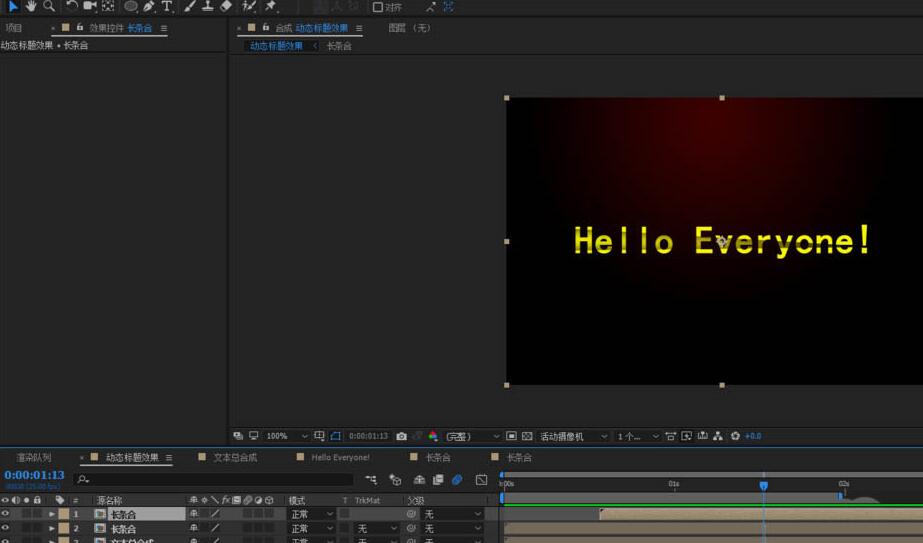
Task: Toggle mask and shape path visibility
Action: (336, 436)
